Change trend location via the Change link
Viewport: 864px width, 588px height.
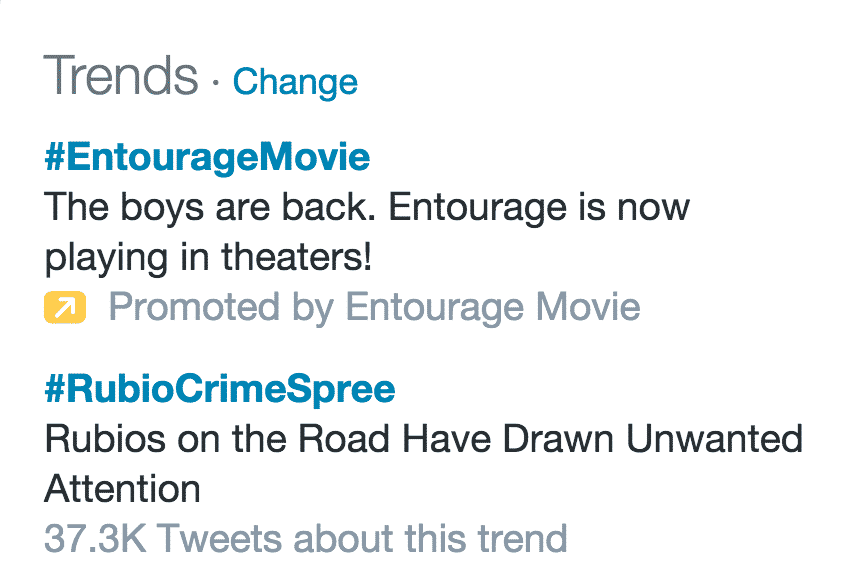pos(295,82)
